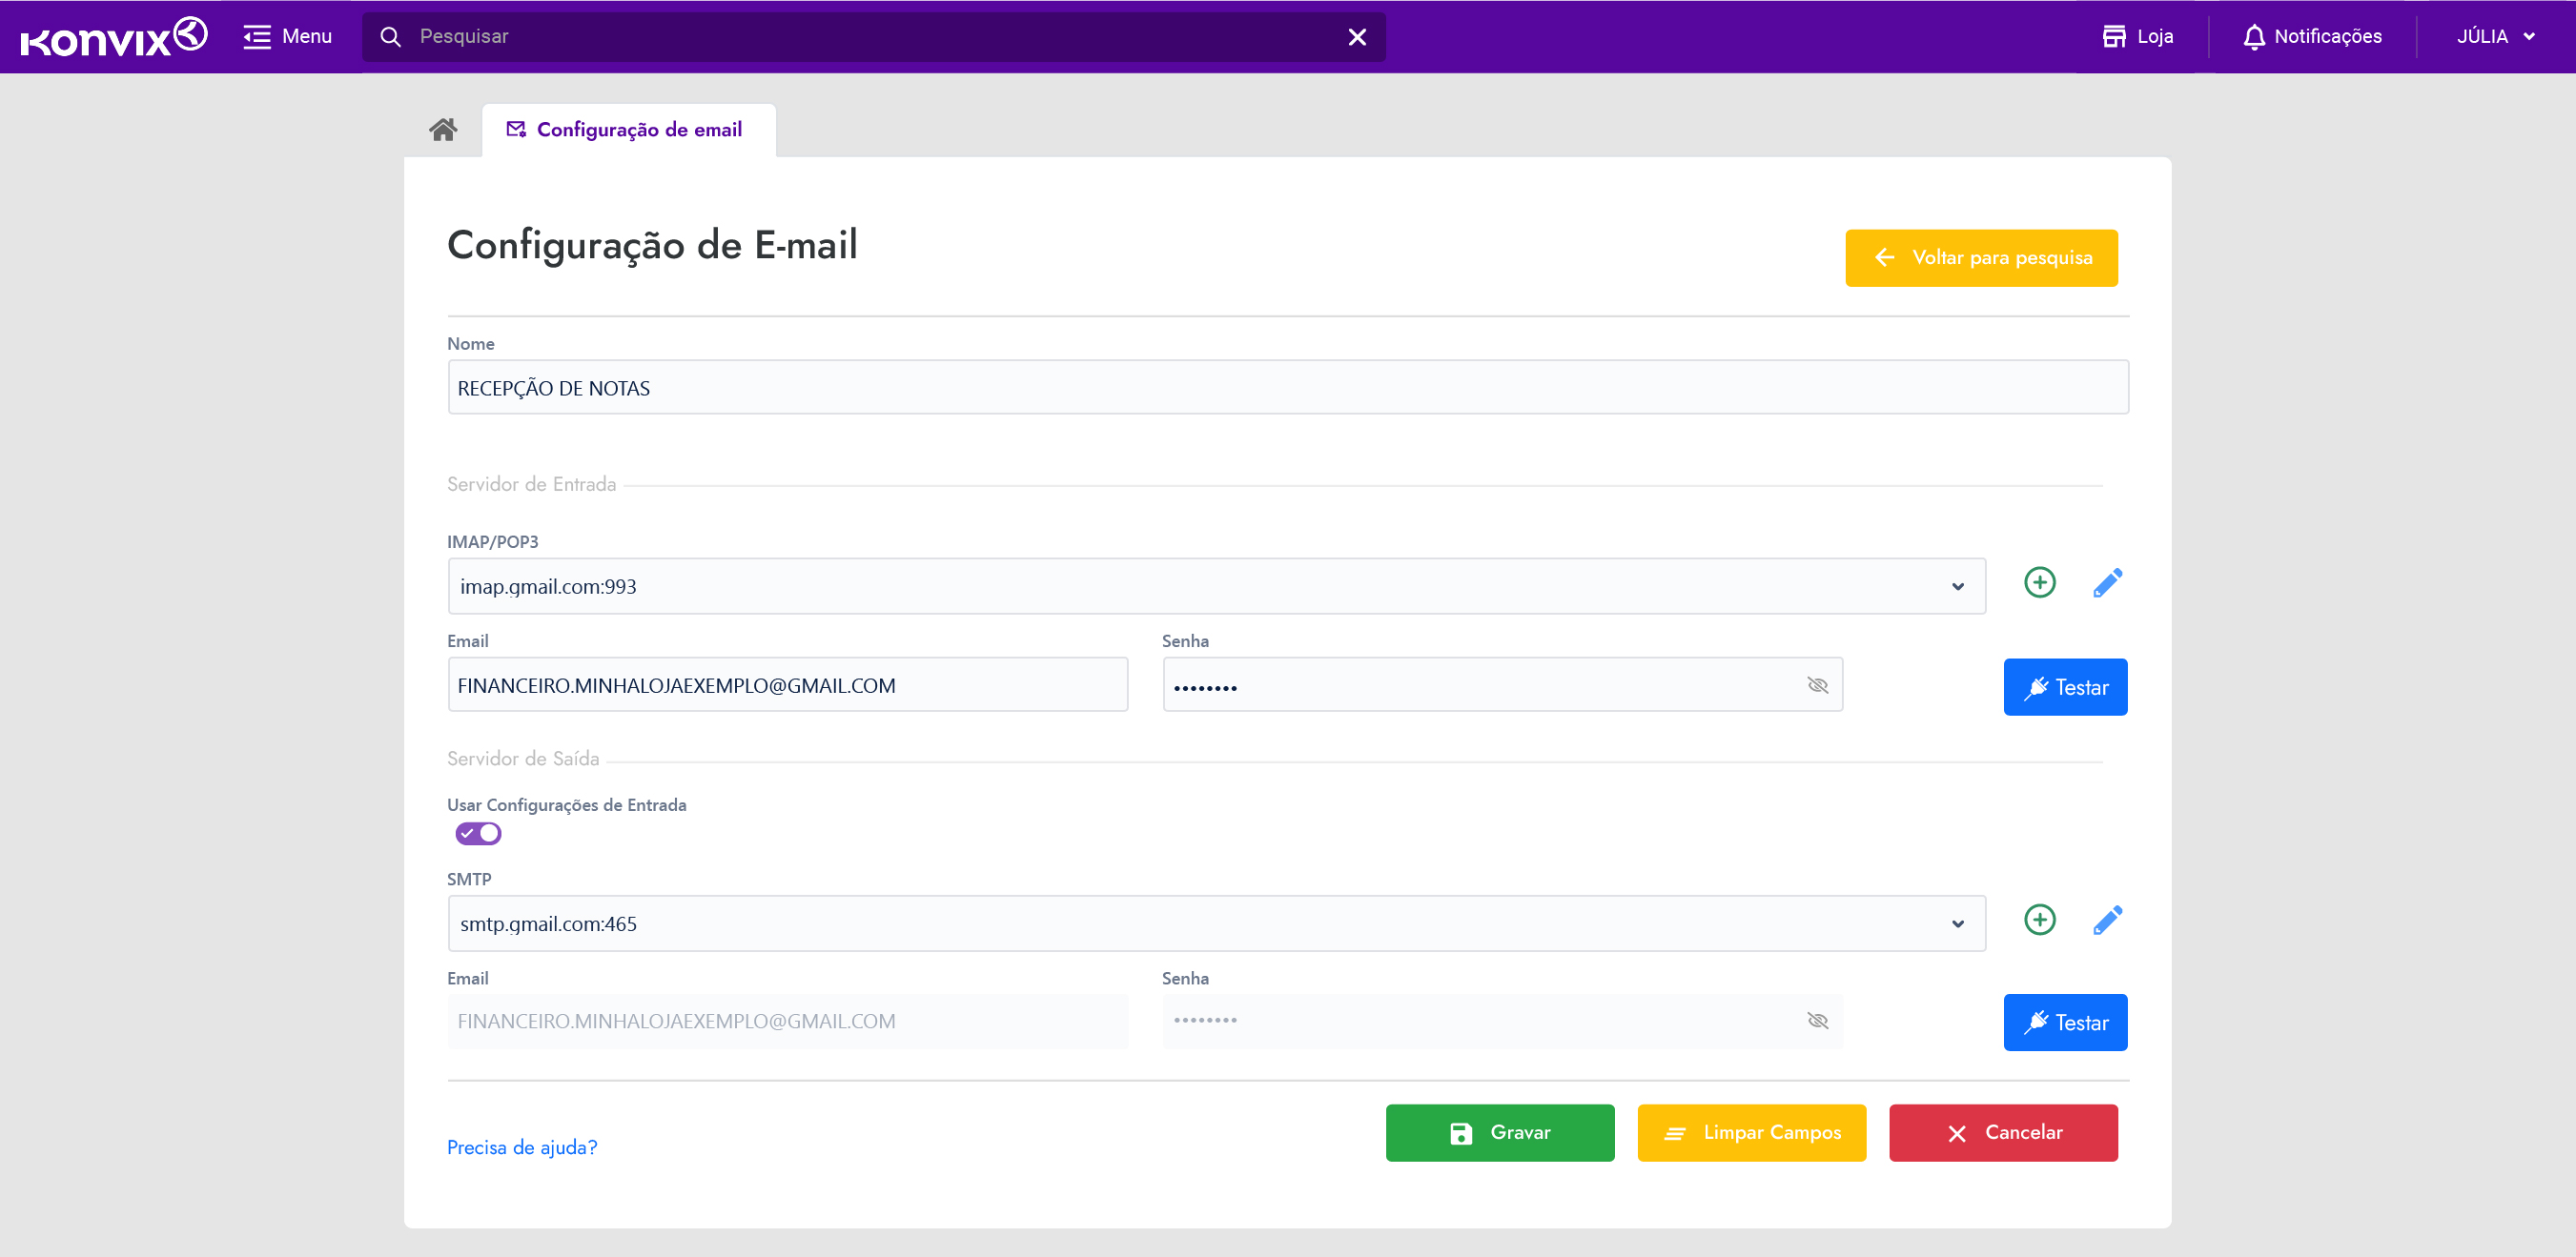This screenshot has width=2576, height=1257.
Task: Test the incoming server with Testar
Action: [x=2064, y=687]
